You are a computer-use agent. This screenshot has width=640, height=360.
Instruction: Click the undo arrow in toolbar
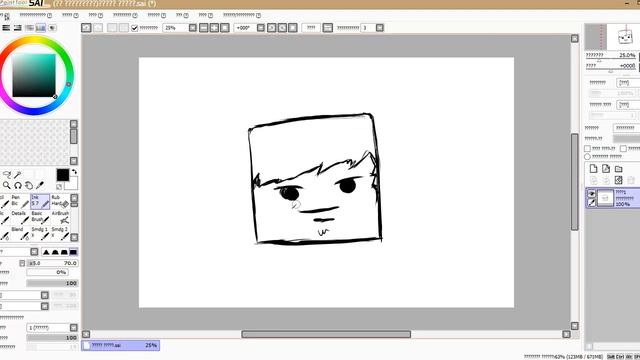click(86, 28)
